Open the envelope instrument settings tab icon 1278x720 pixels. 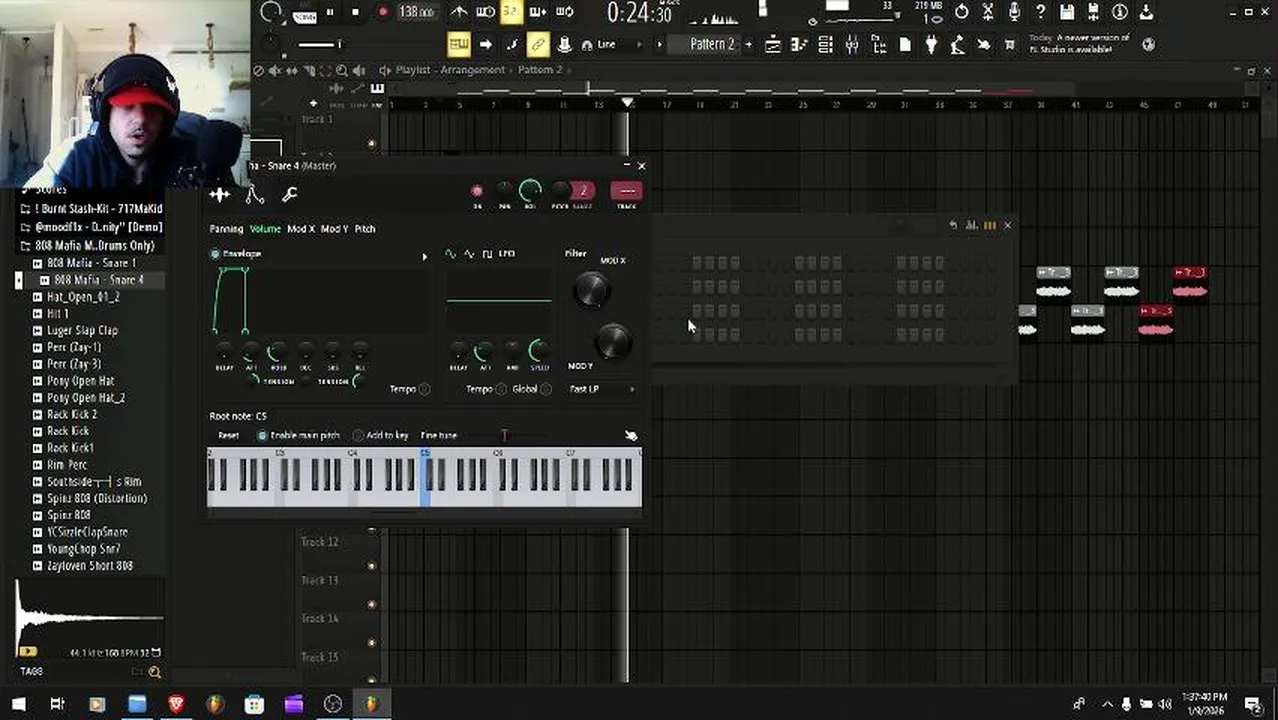click(x=255, y=195)
